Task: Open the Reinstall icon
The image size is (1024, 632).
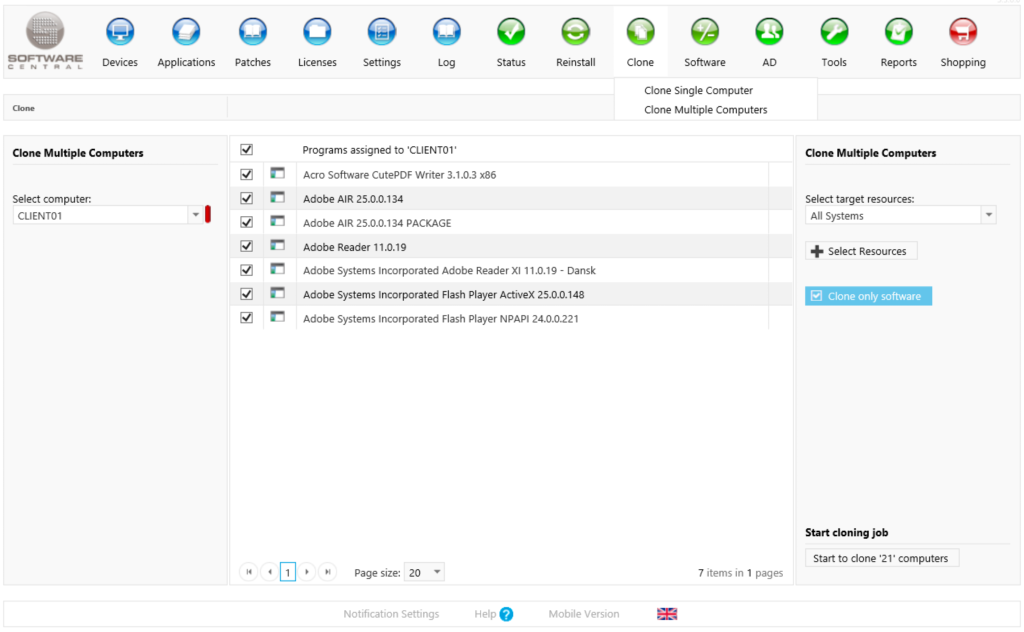Action: tap(575, 32)
